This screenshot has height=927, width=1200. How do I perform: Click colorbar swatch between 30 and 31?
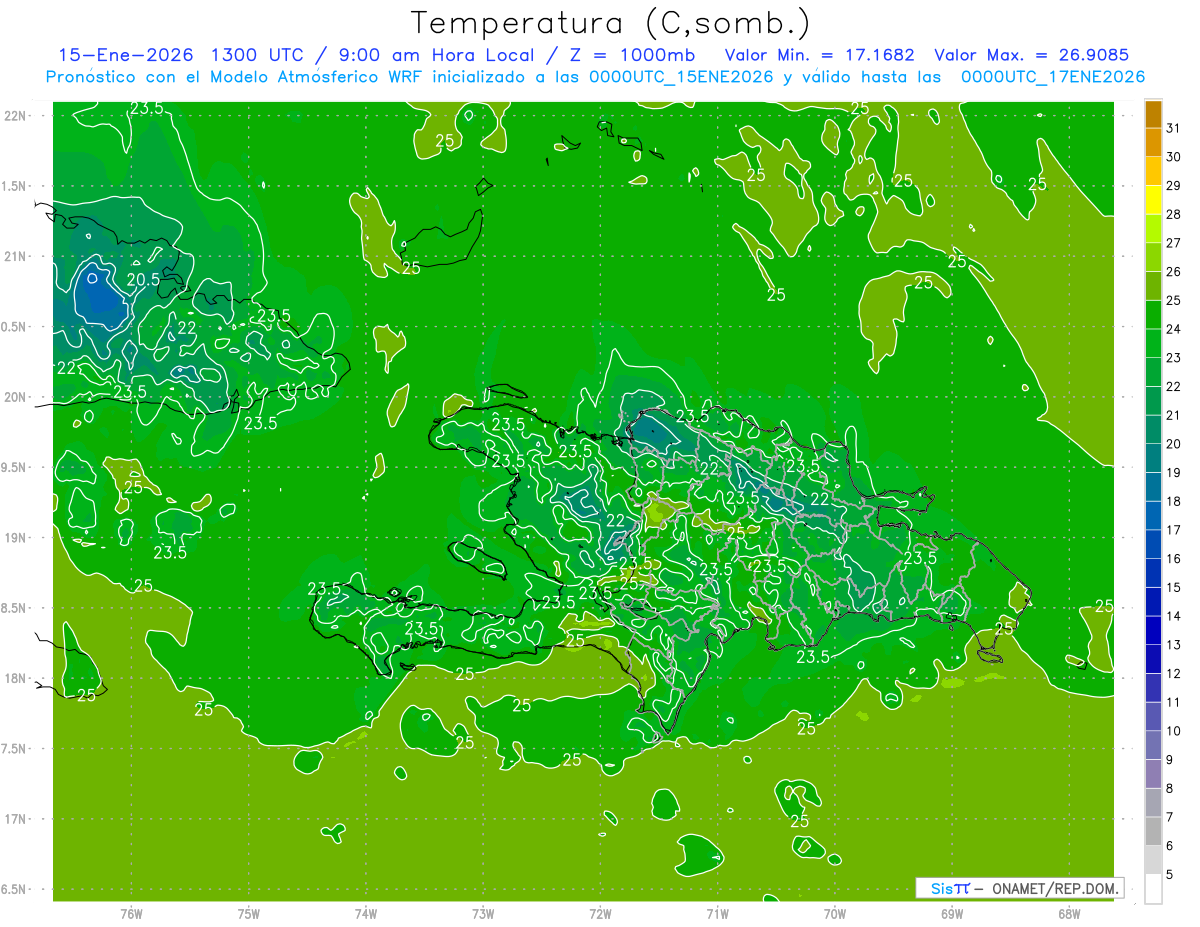[x=1153, y=141]
